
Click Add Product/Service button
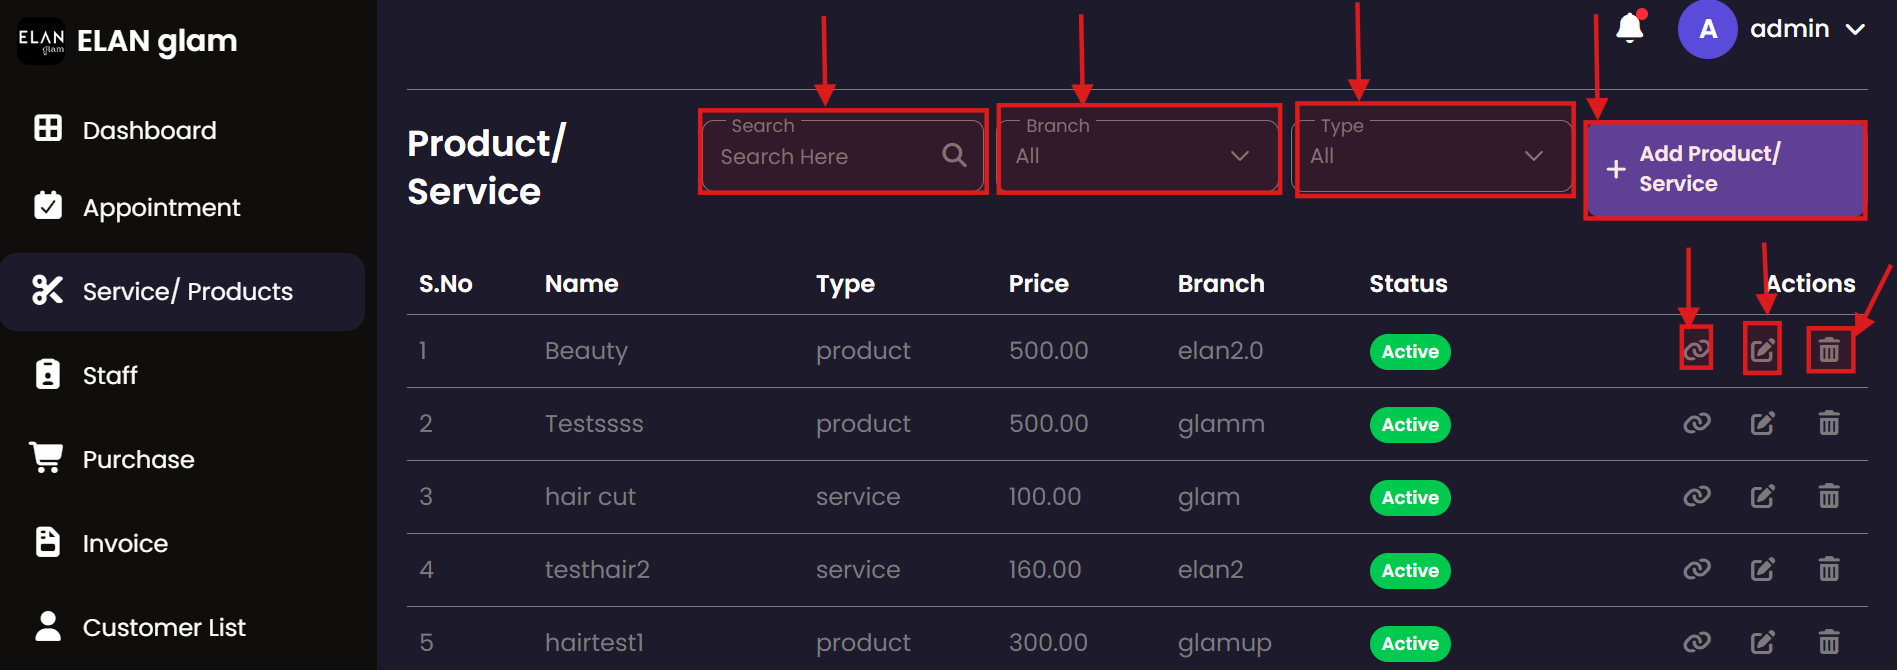pos(1724,169)
